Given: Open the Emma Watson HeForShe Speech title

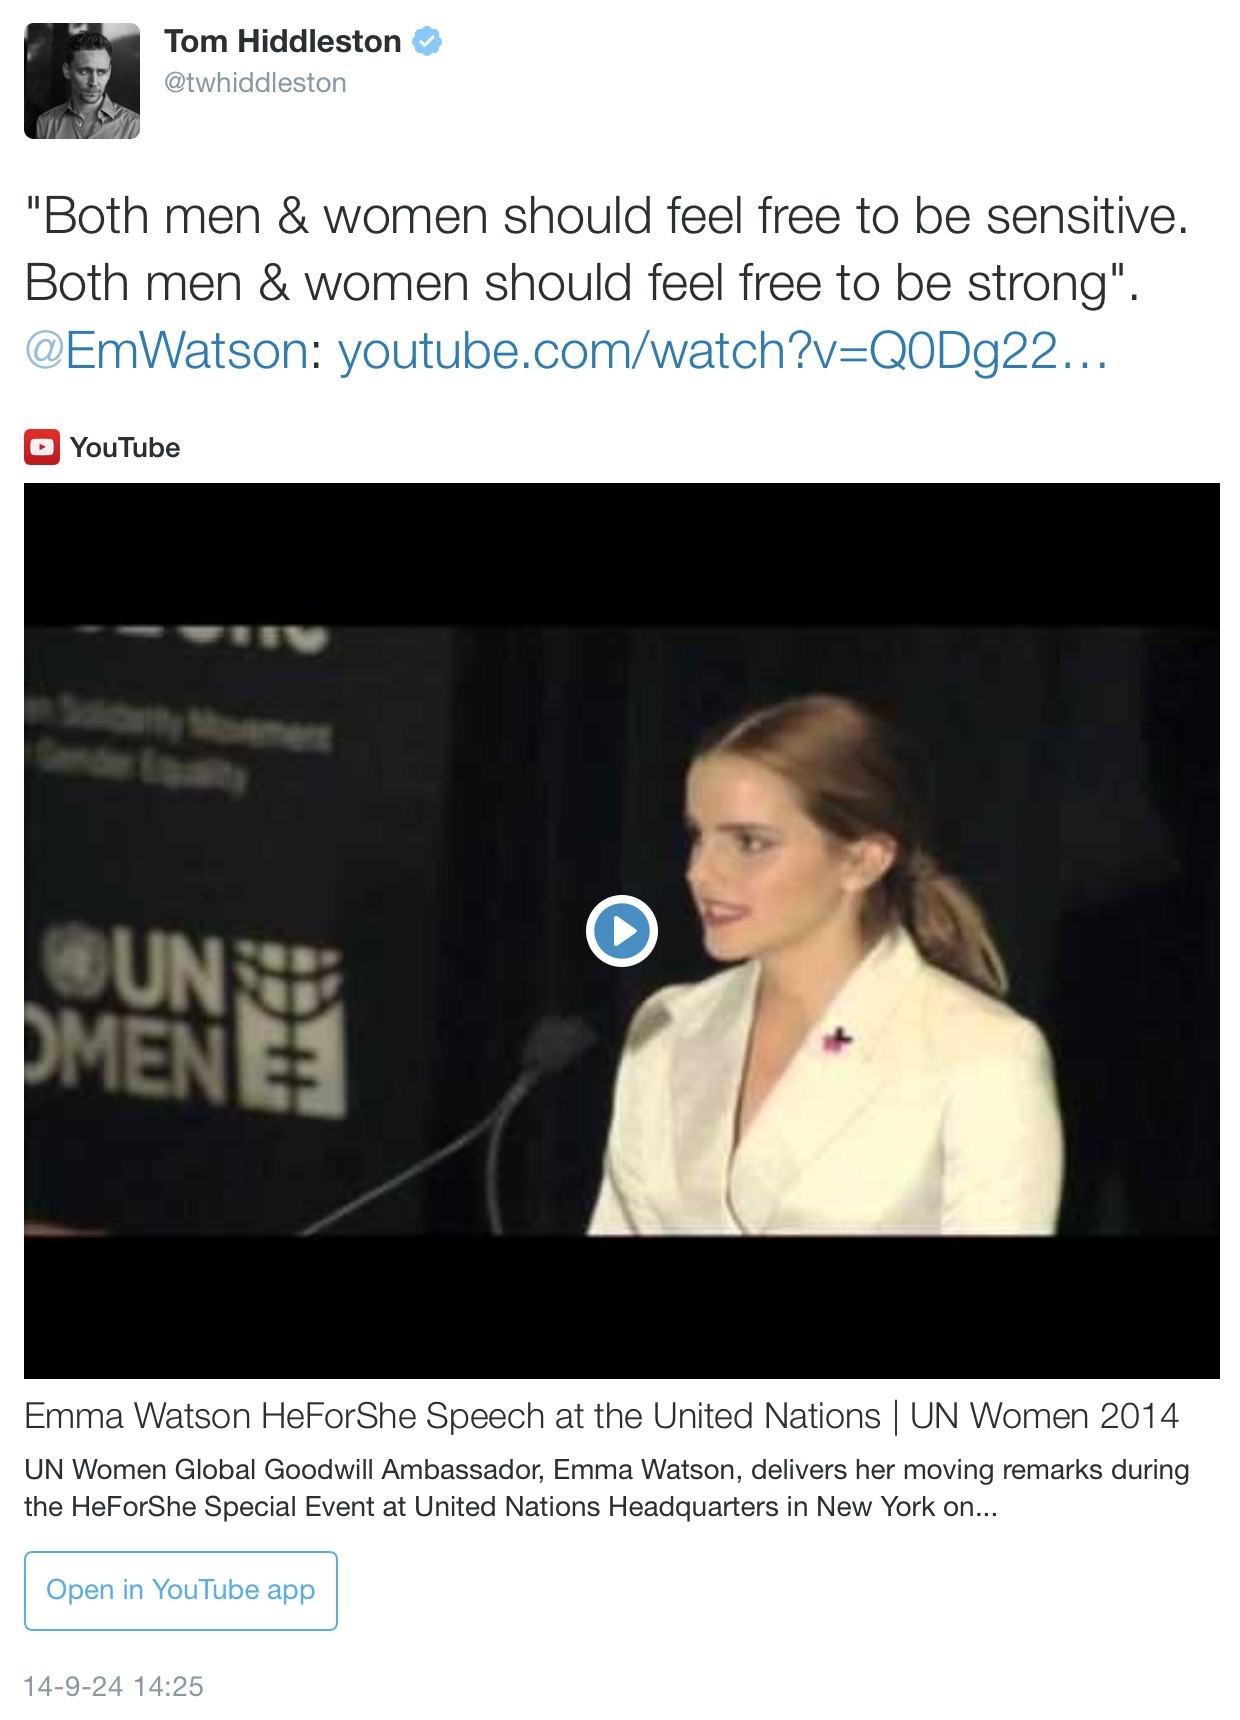Looking at the screenshot, I should (x=601, y=1416).
